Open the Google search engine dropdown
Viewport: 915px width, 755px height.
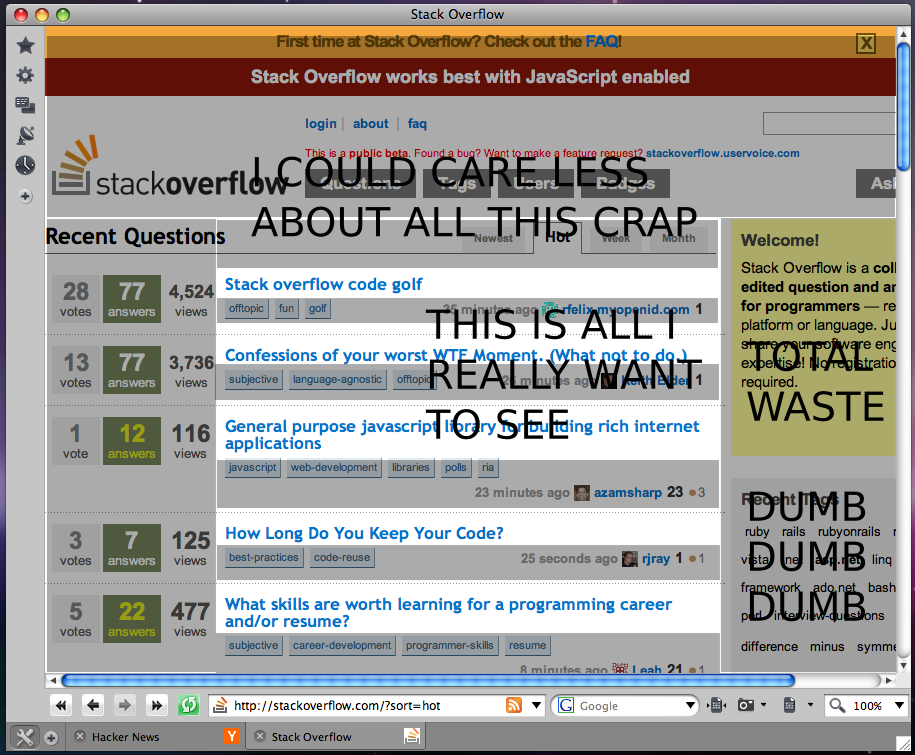[x=690, y=705]
